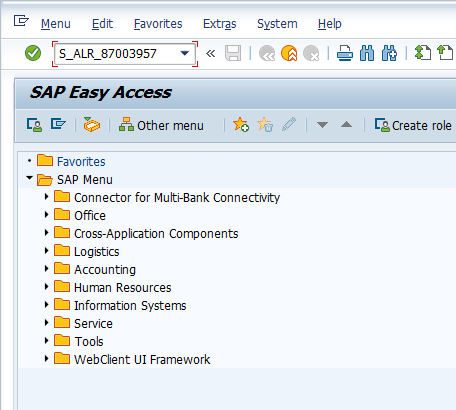Screen dimensions: 456x410
Task: Expand the Tools folder
Action: coord(46,341)
